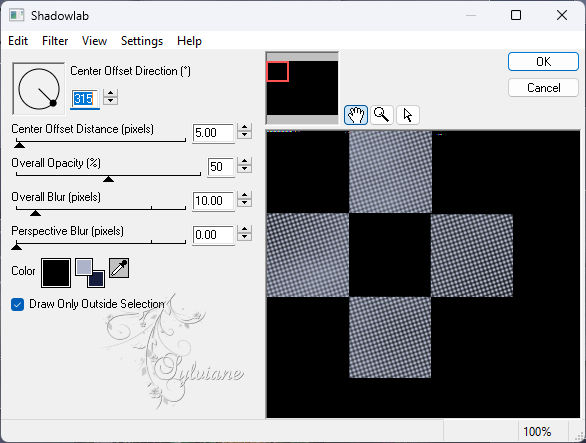Viewport: 586px width, 443px height.
Task: Select the Zoom magnifier tool
Action: coord(382,115)
